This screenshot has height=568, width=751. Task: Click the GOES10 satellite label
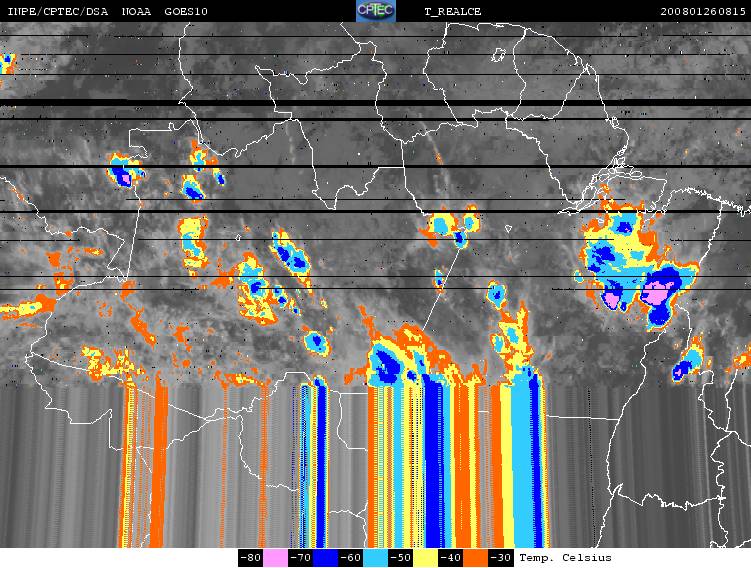click(x=186, y=11)
